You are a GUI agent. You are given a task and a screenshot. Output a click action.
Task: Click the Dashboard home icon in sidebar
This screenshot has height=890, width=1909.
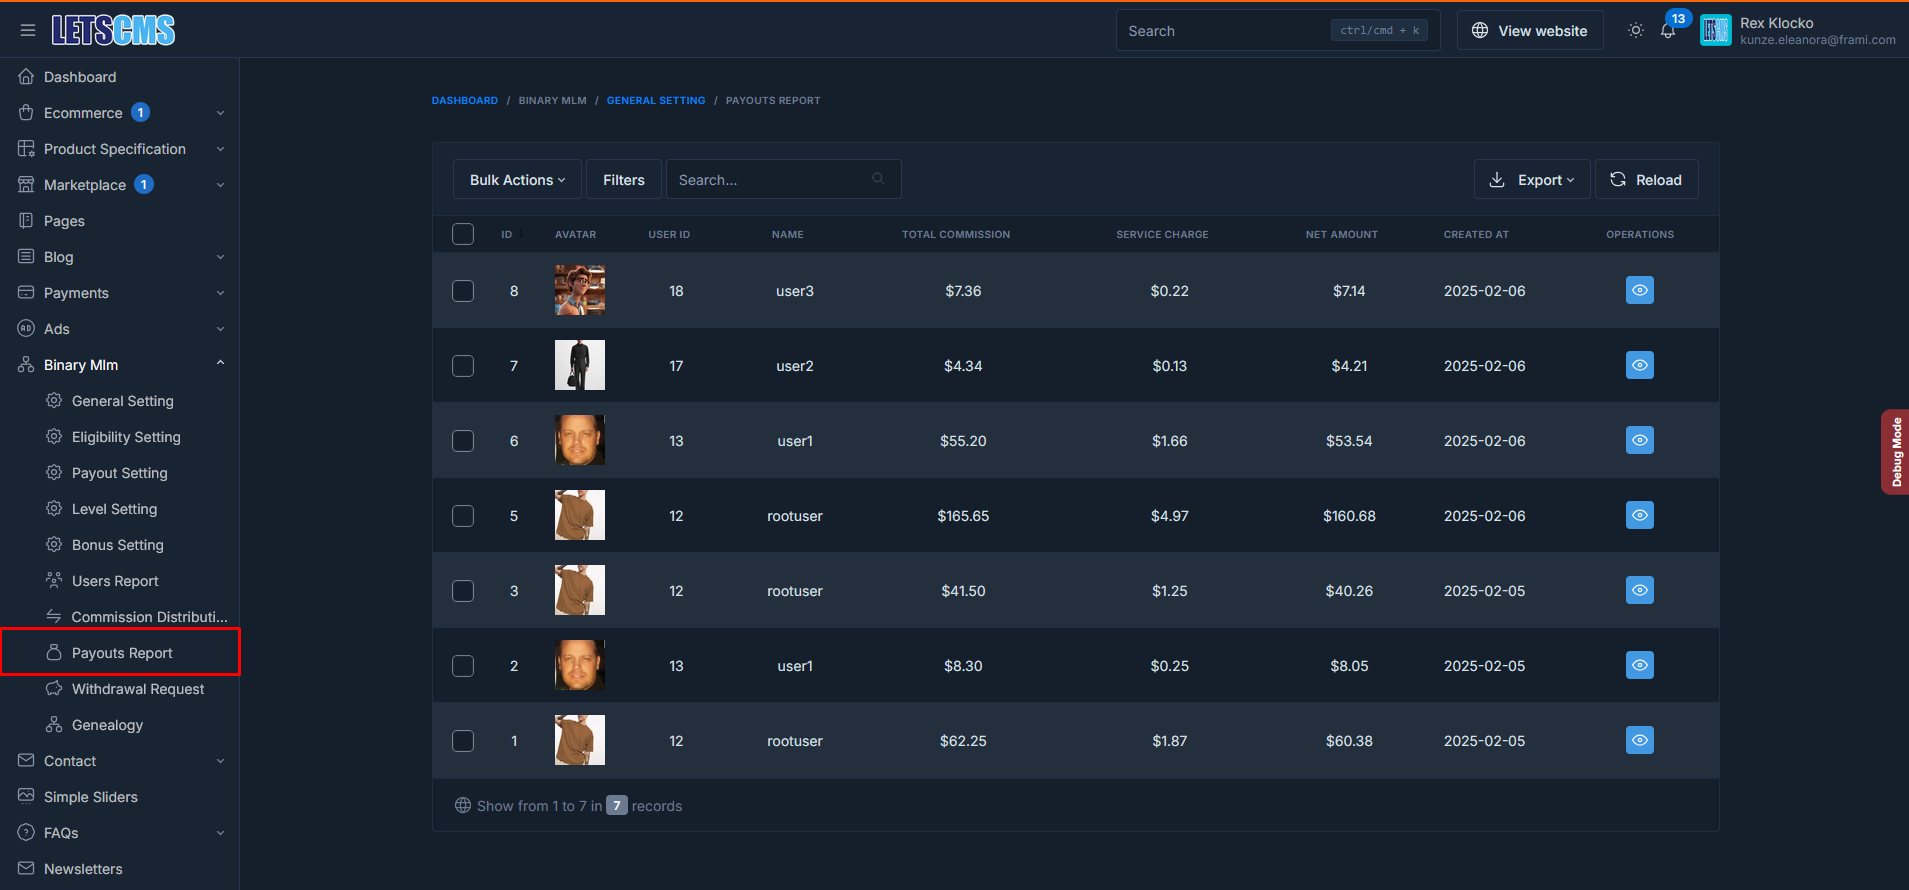coord(26,76)
